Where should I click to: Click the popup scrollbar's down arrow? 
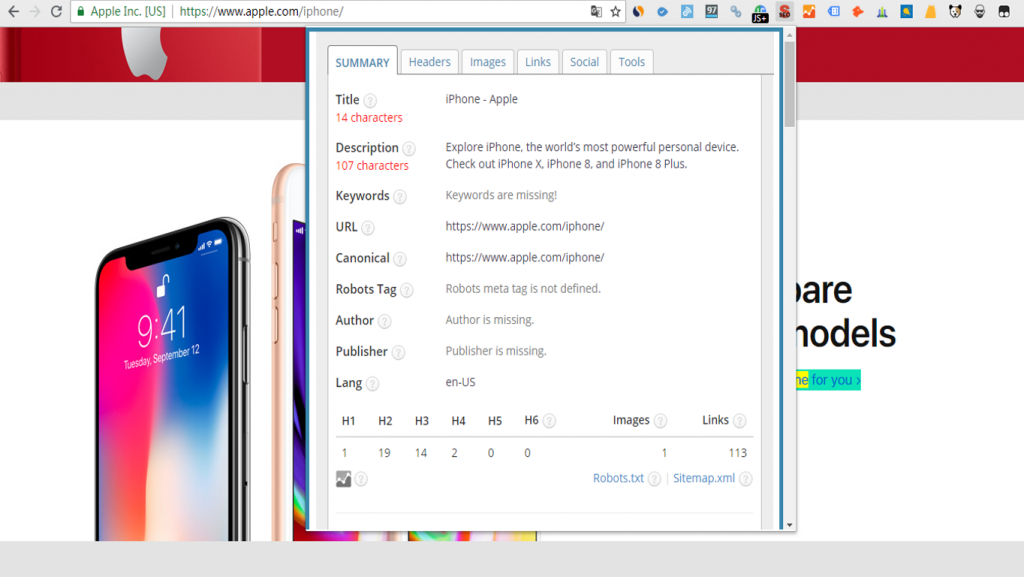point(789,524)
